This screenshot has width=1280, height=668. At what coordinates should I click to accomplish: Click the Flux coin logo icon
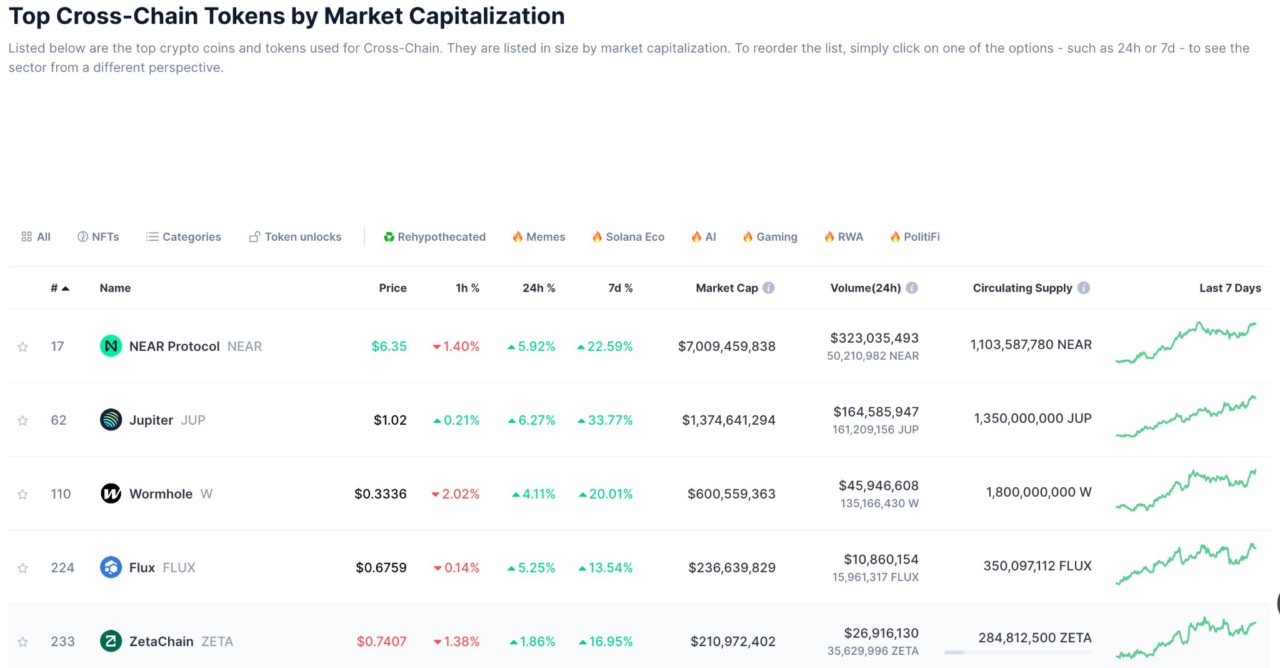pos(111,568)
